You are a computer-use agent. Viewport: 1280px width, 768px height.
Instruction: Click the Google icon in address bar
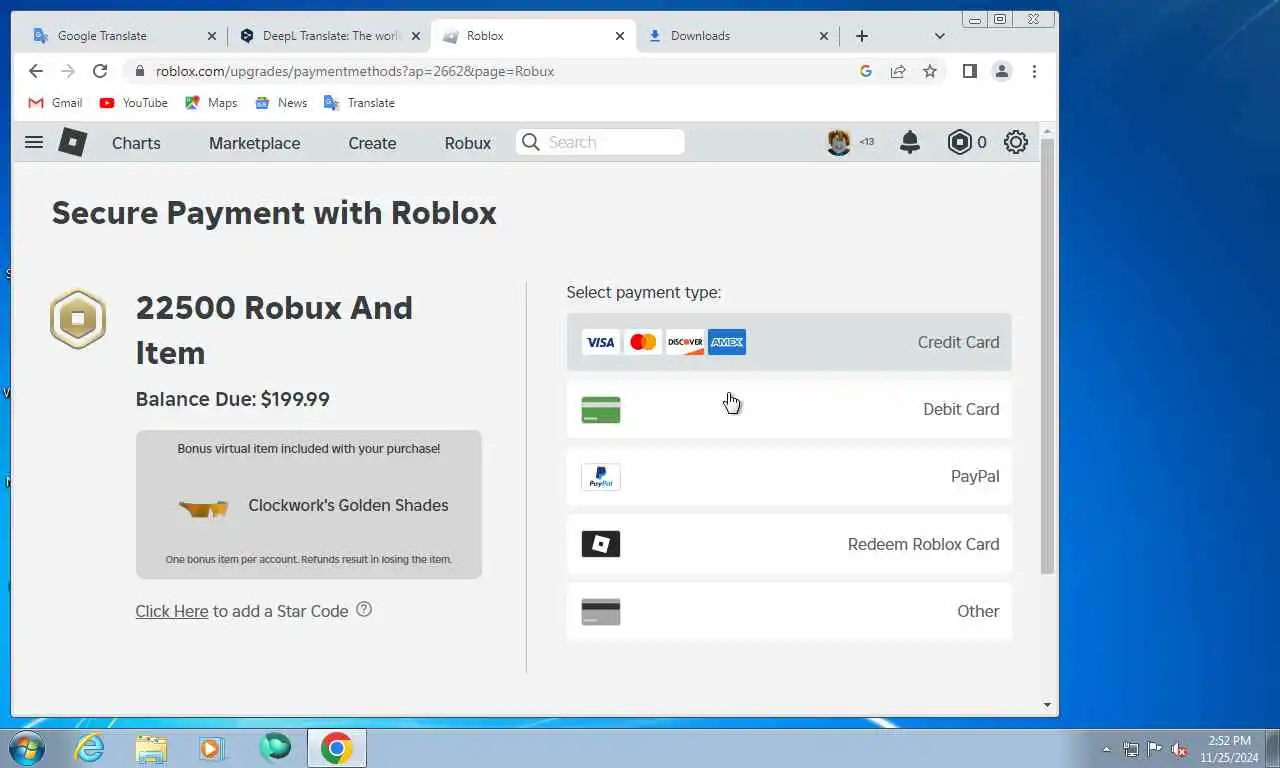[x=866, y=71]
